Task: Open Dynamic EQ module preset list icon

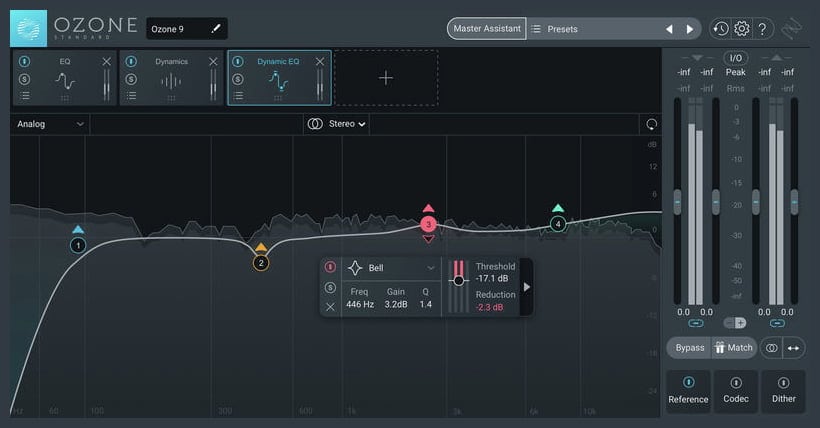Action: coord(238,96)
